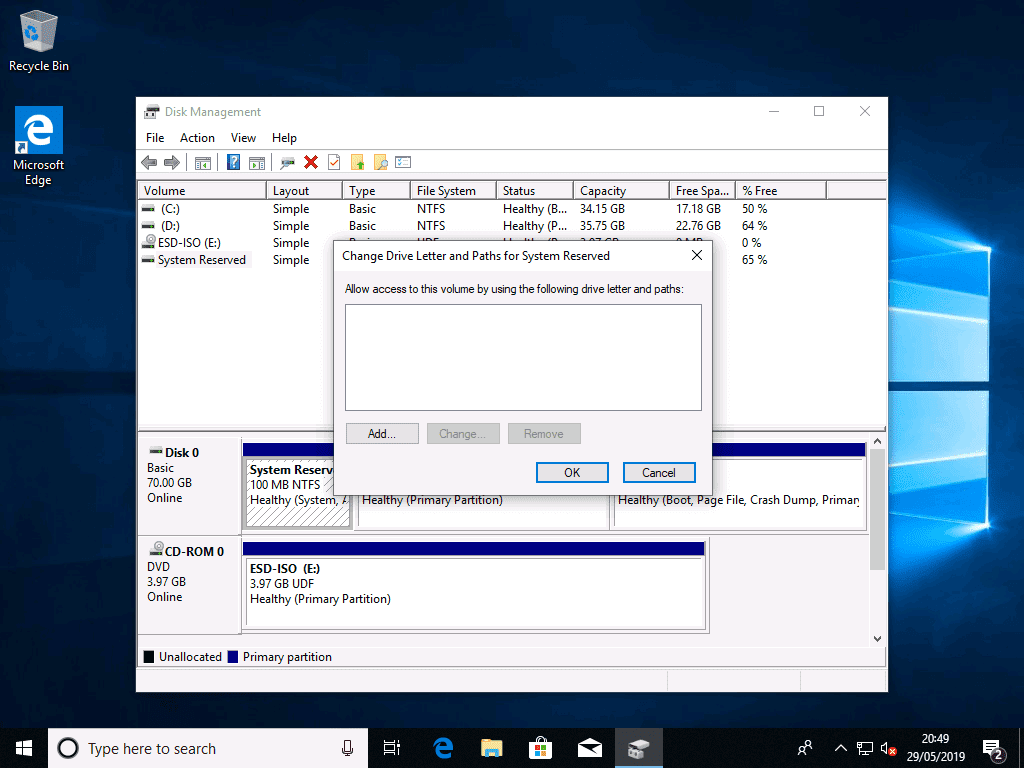The image size is (1024, 768).
Task: Click the red X Delete toolbar icon
Action: tap(311, 163)
